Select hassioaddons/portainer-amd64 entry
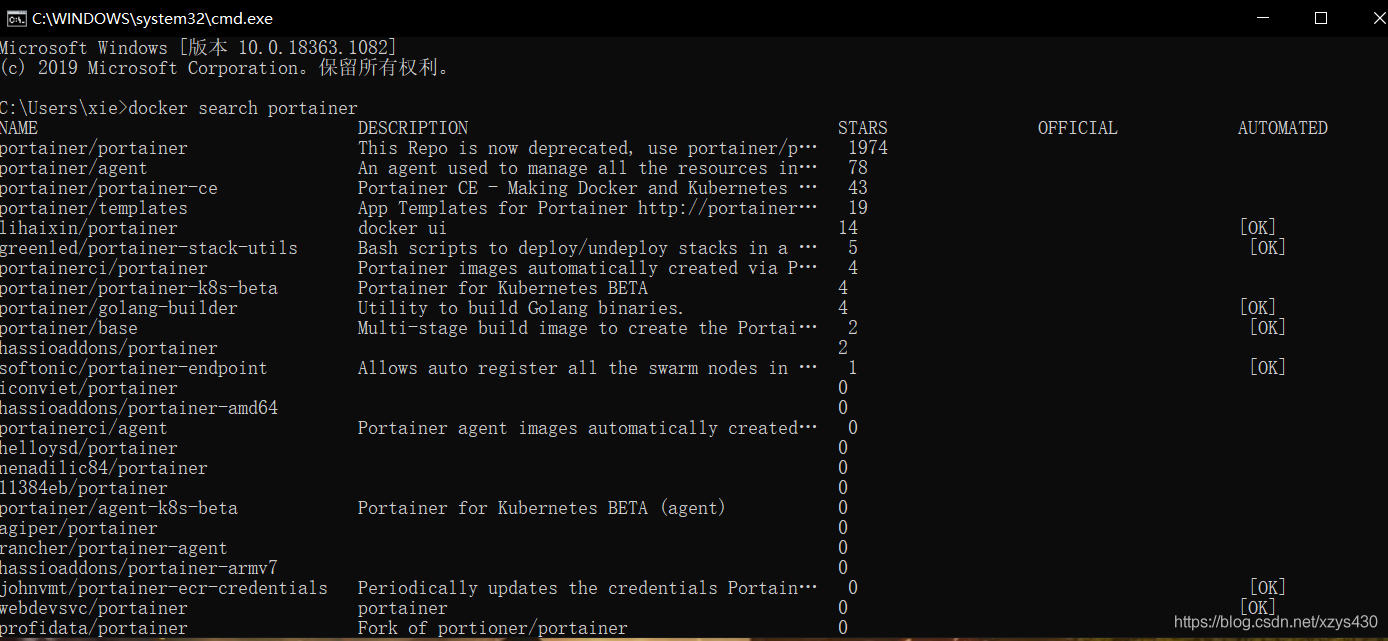Screen dimensions: 1388x641 (139, 408)
